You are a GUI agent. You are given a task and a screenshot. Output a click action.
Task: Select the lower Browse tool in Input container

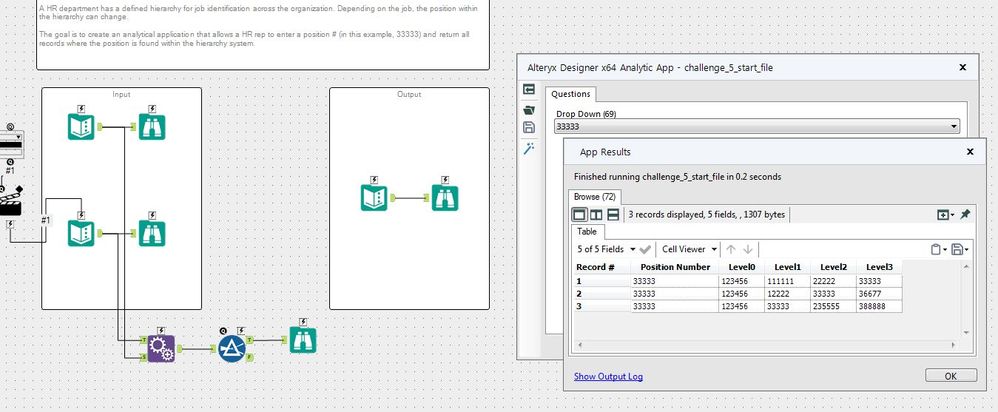click(152, 233)
